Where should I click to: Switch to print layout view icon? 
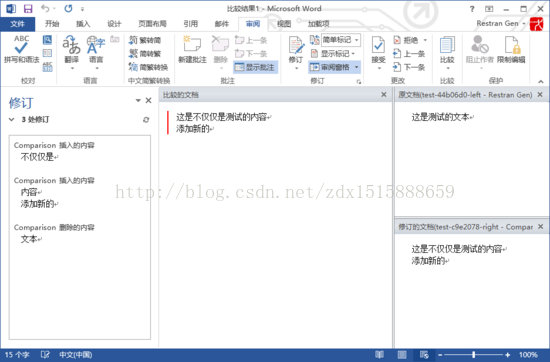click(x=402, y=355)
